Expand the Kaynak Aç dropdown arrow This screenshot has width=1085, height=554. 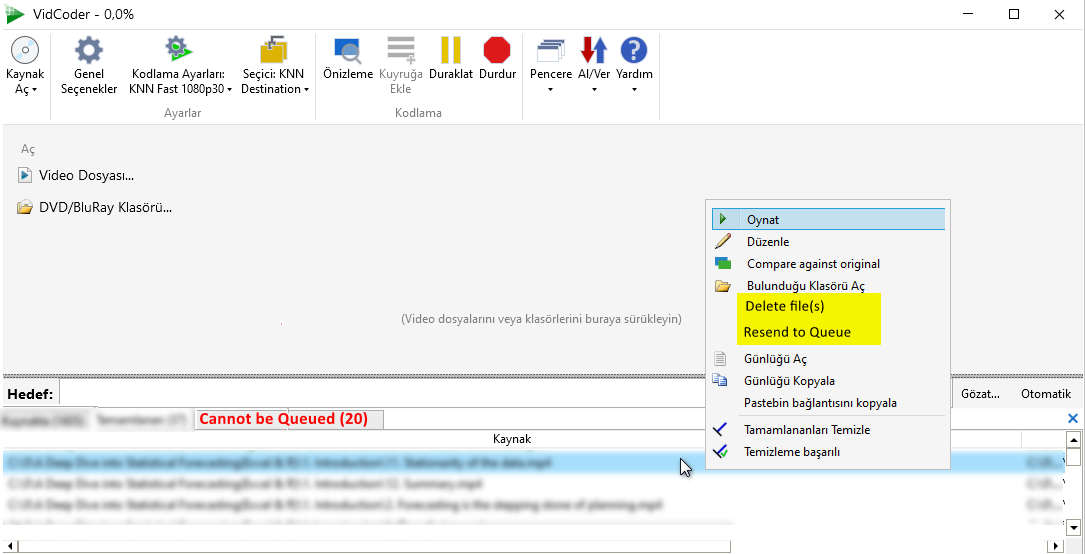[x=35, y=90]
